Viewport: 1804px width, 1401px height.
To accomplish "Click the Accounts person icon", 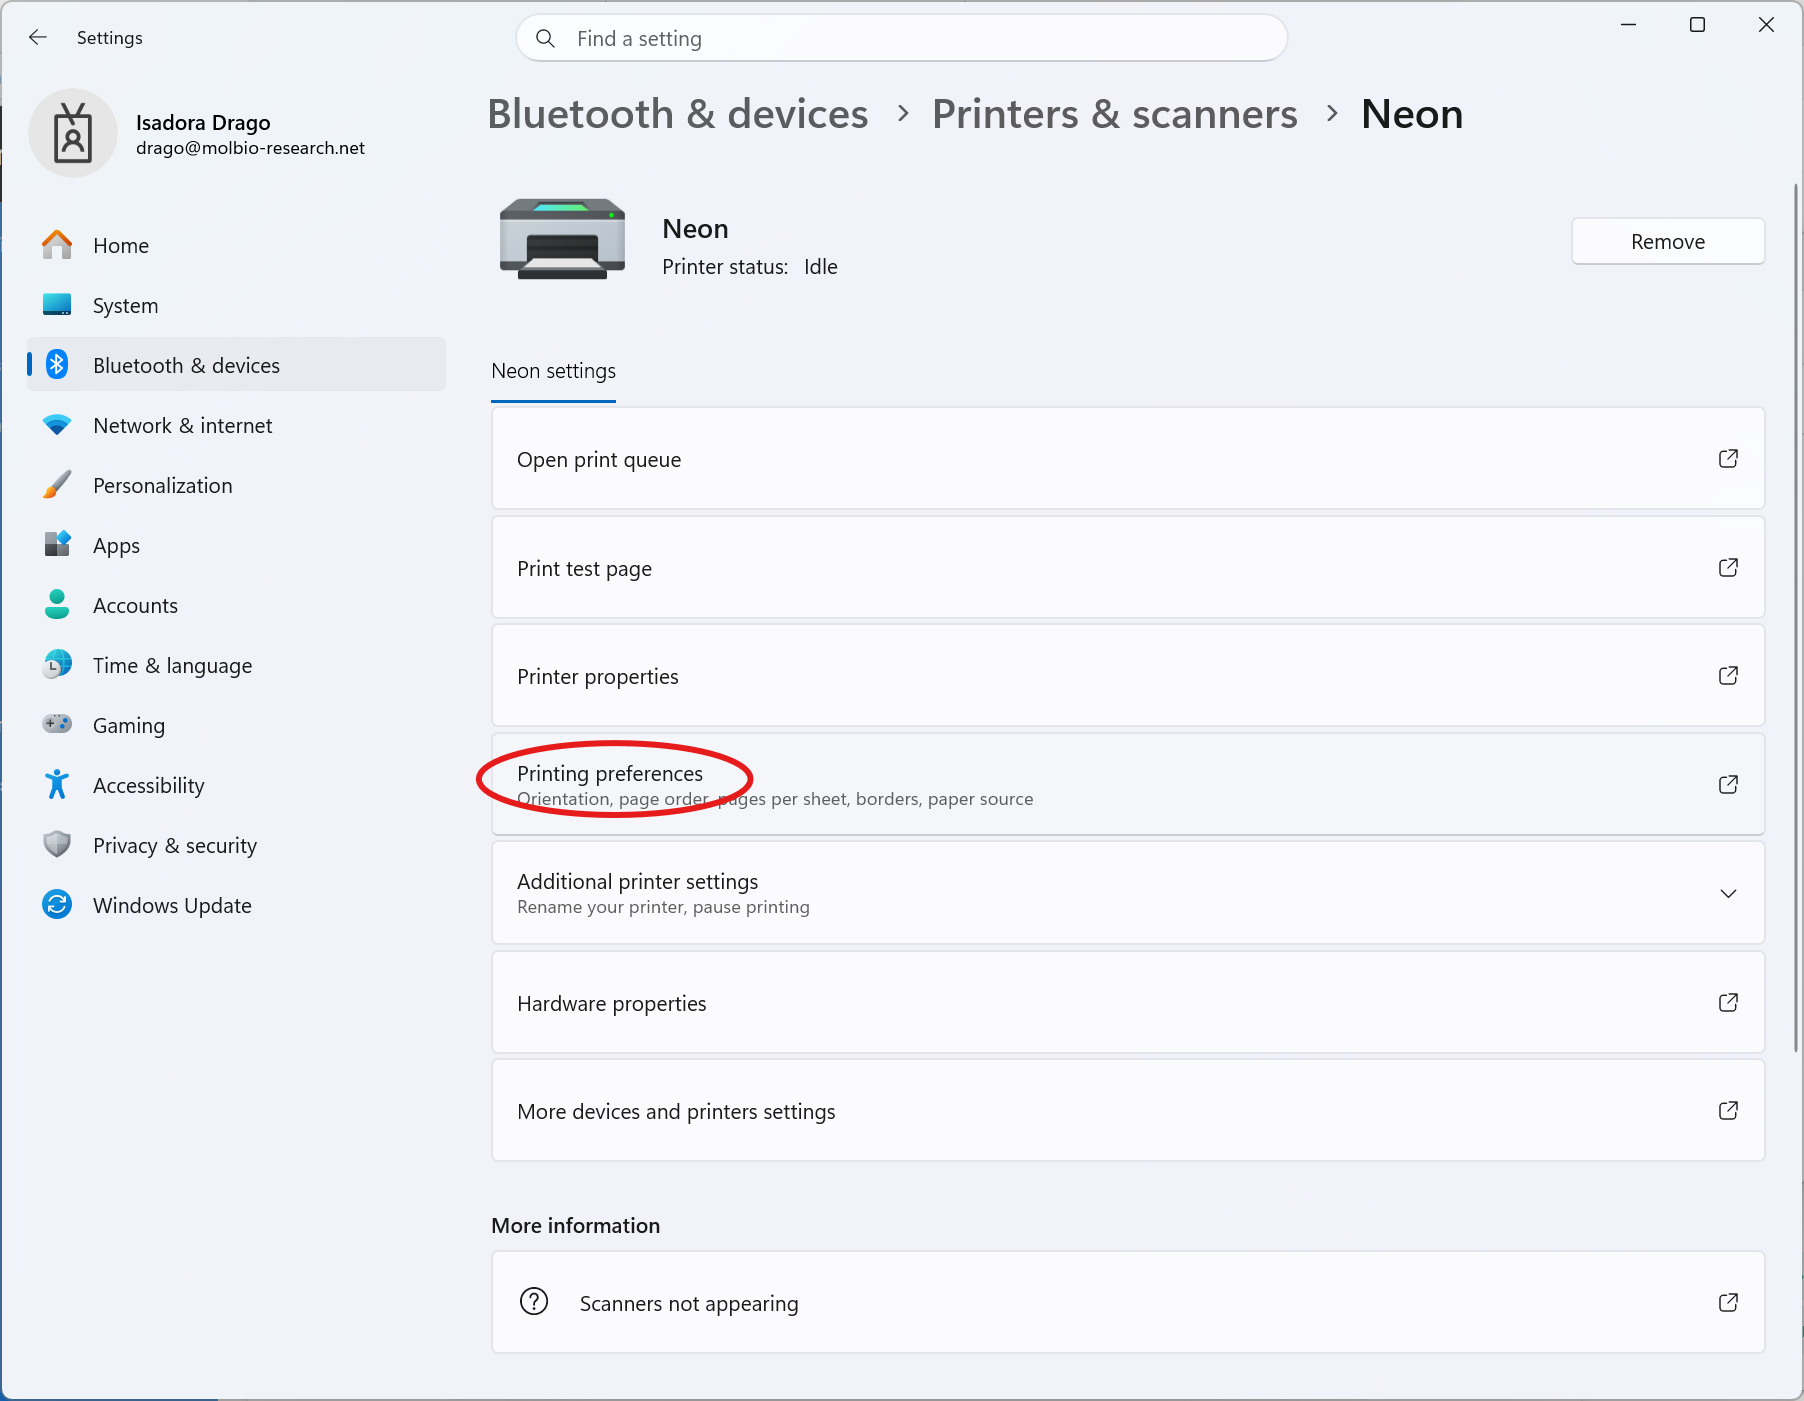I will click(57, 605).
